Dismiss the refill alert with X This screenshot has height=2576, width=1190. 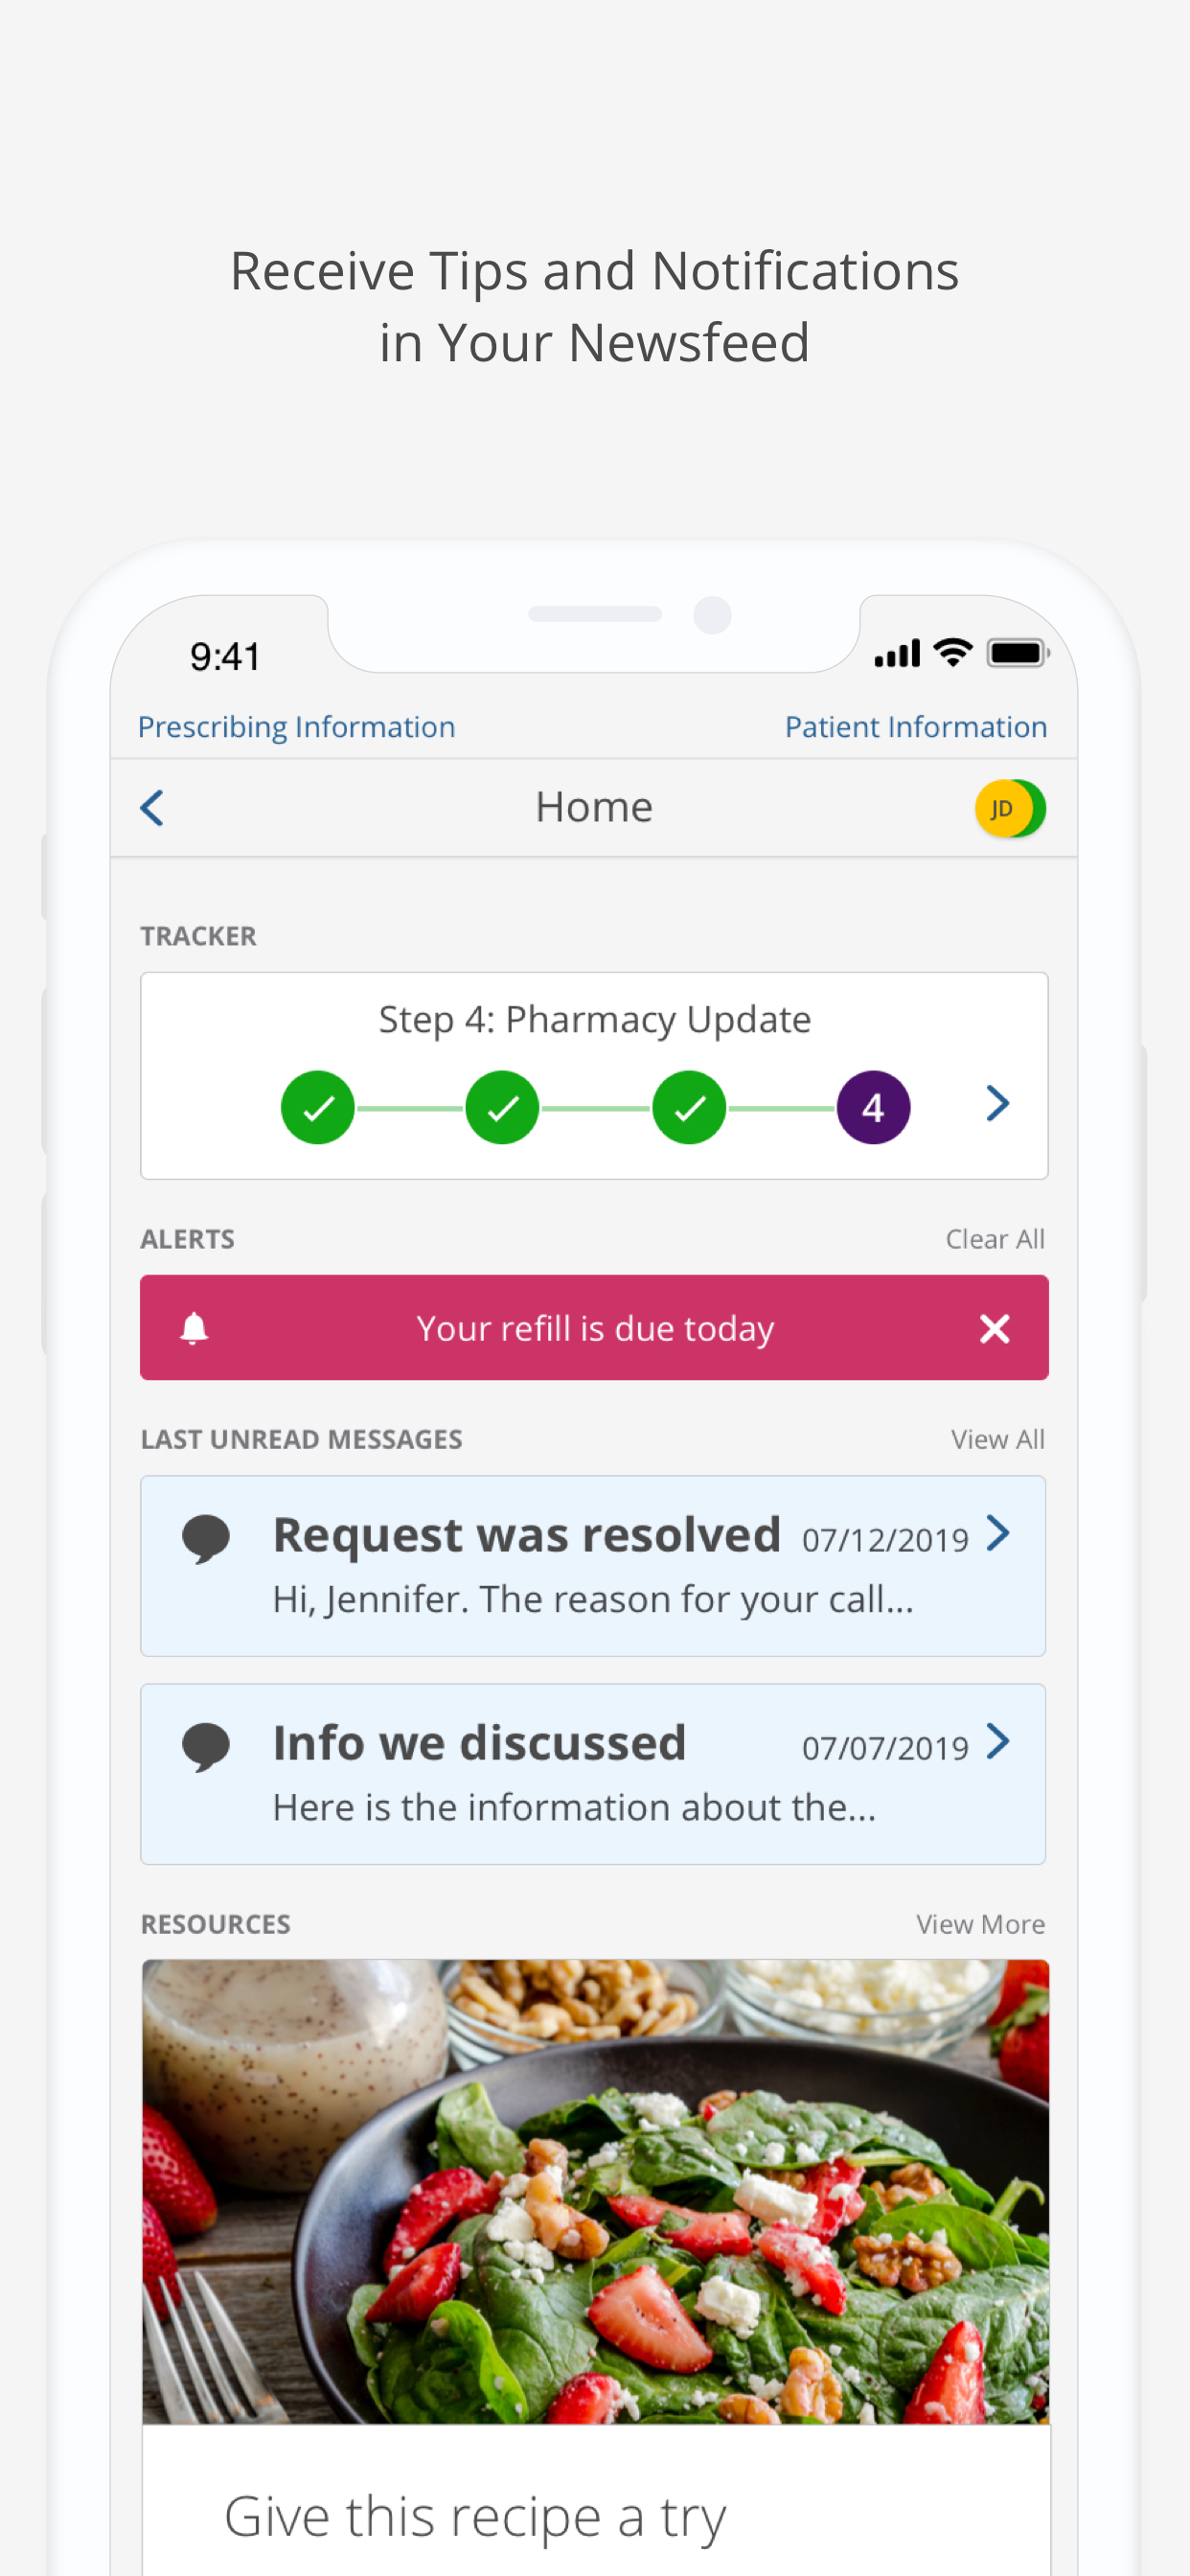pyautogui.click(x=994, y=1328)
